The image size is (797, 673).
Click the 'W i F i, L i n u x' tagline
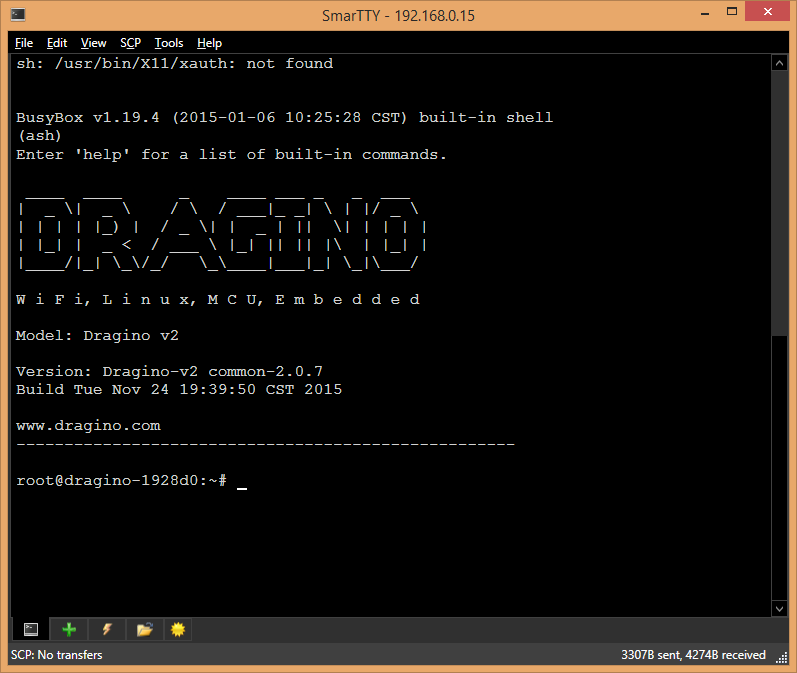pyautogui.click(x=218, y=299)
